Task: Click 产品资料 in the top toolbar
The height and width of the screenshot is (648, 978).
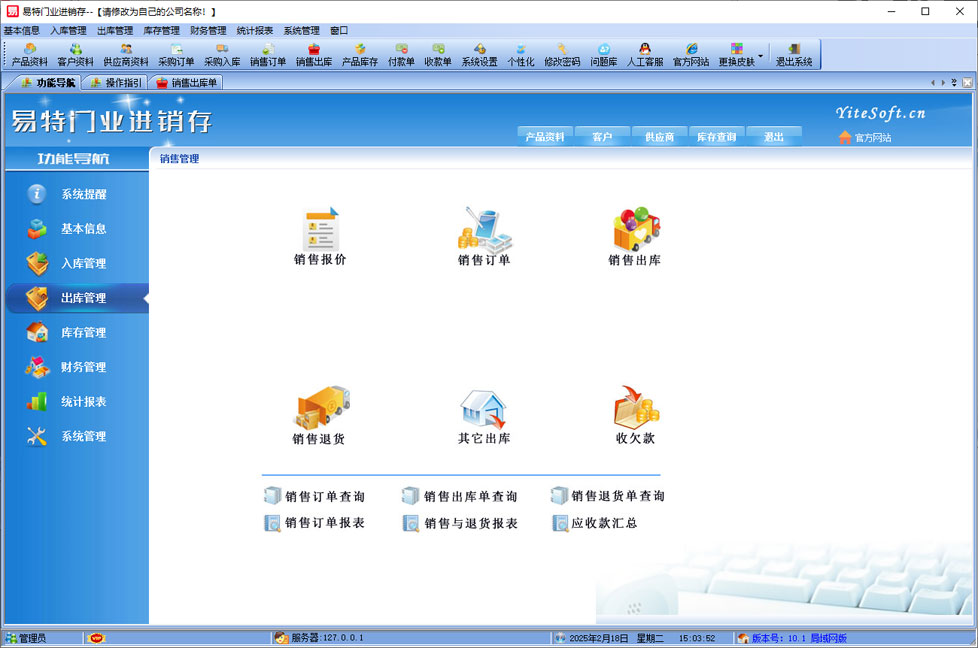Action: 29,55
